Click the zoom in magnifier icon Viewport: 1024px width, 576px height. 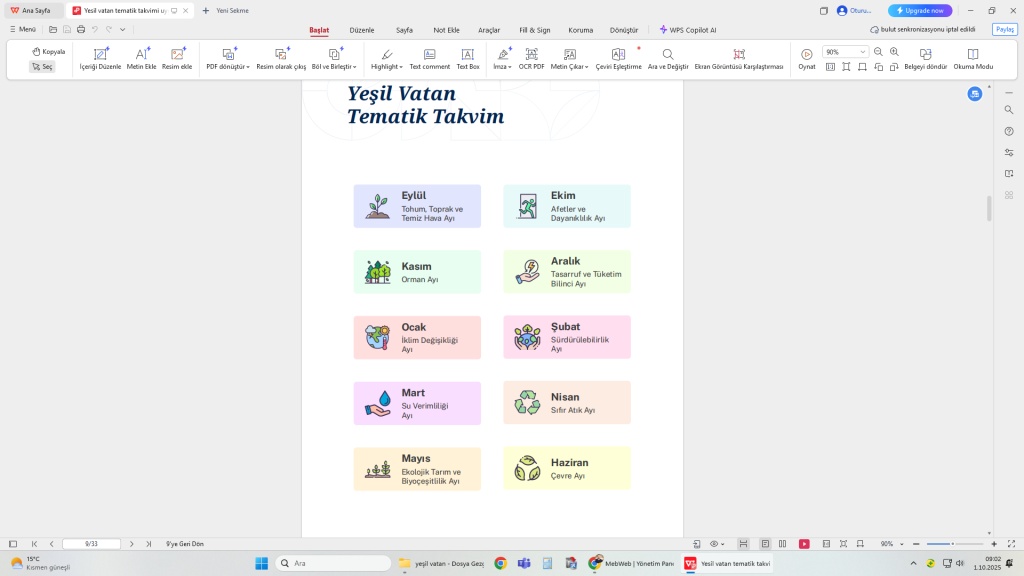pos(893,52)
